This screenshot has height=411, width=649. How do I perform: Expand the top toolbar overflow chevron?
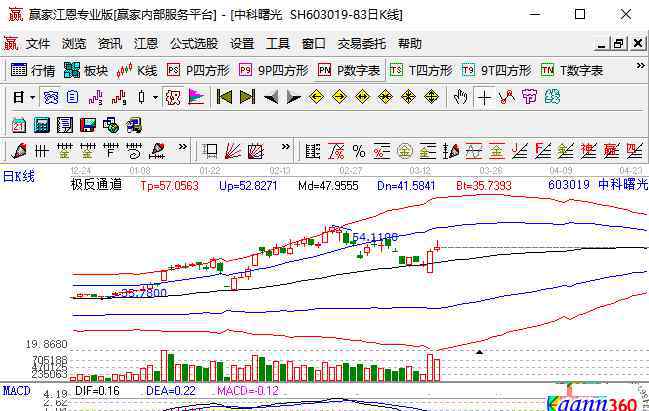tap(640, 64)
